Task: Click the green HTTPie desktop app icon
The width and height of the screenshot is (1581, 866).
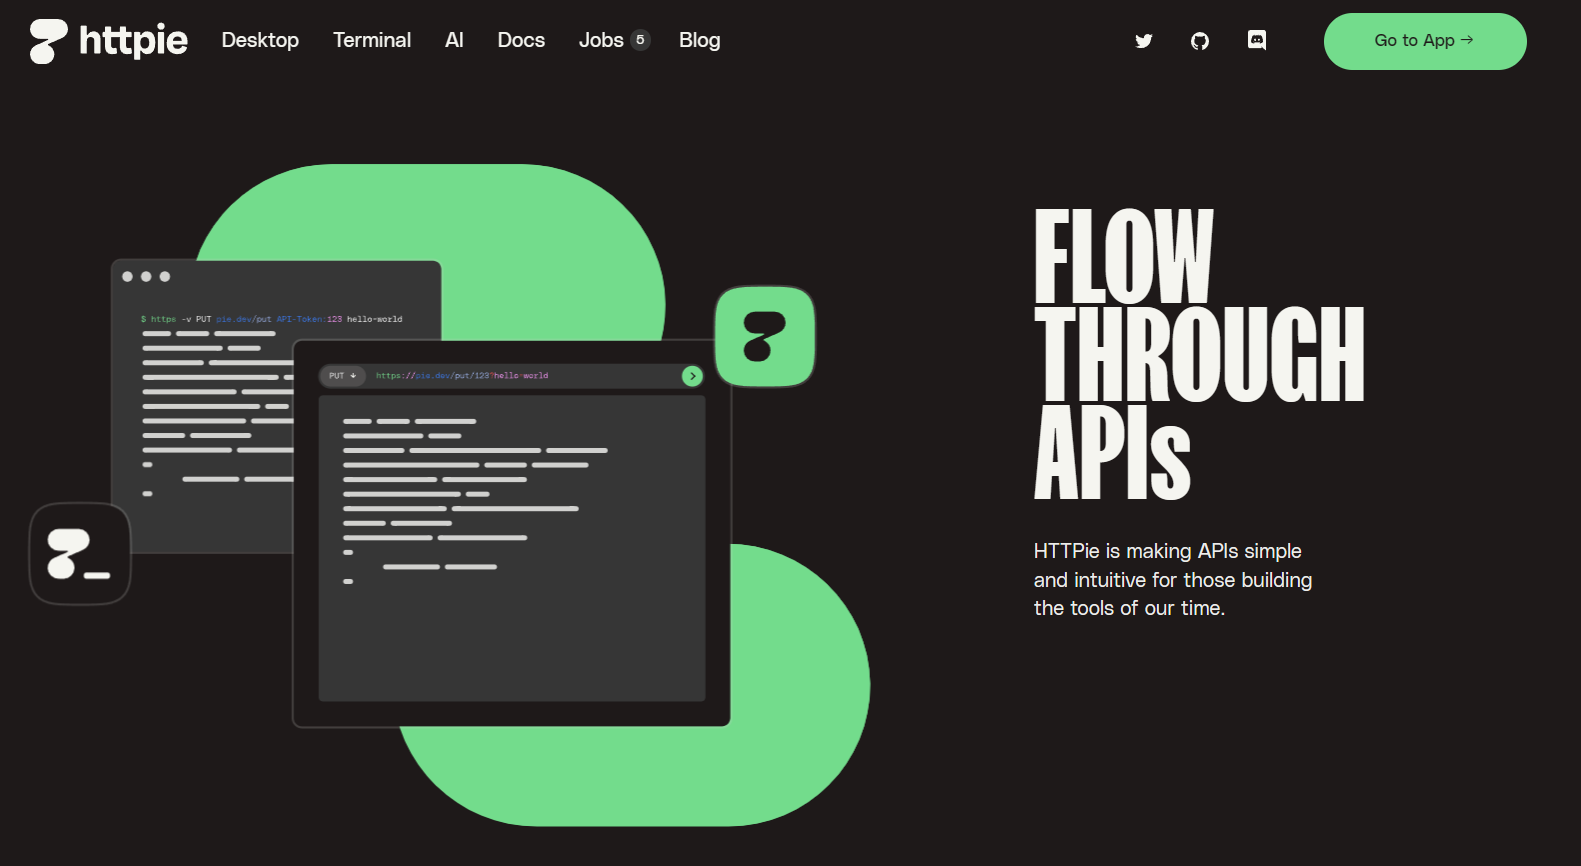Action: pos(765,336)
